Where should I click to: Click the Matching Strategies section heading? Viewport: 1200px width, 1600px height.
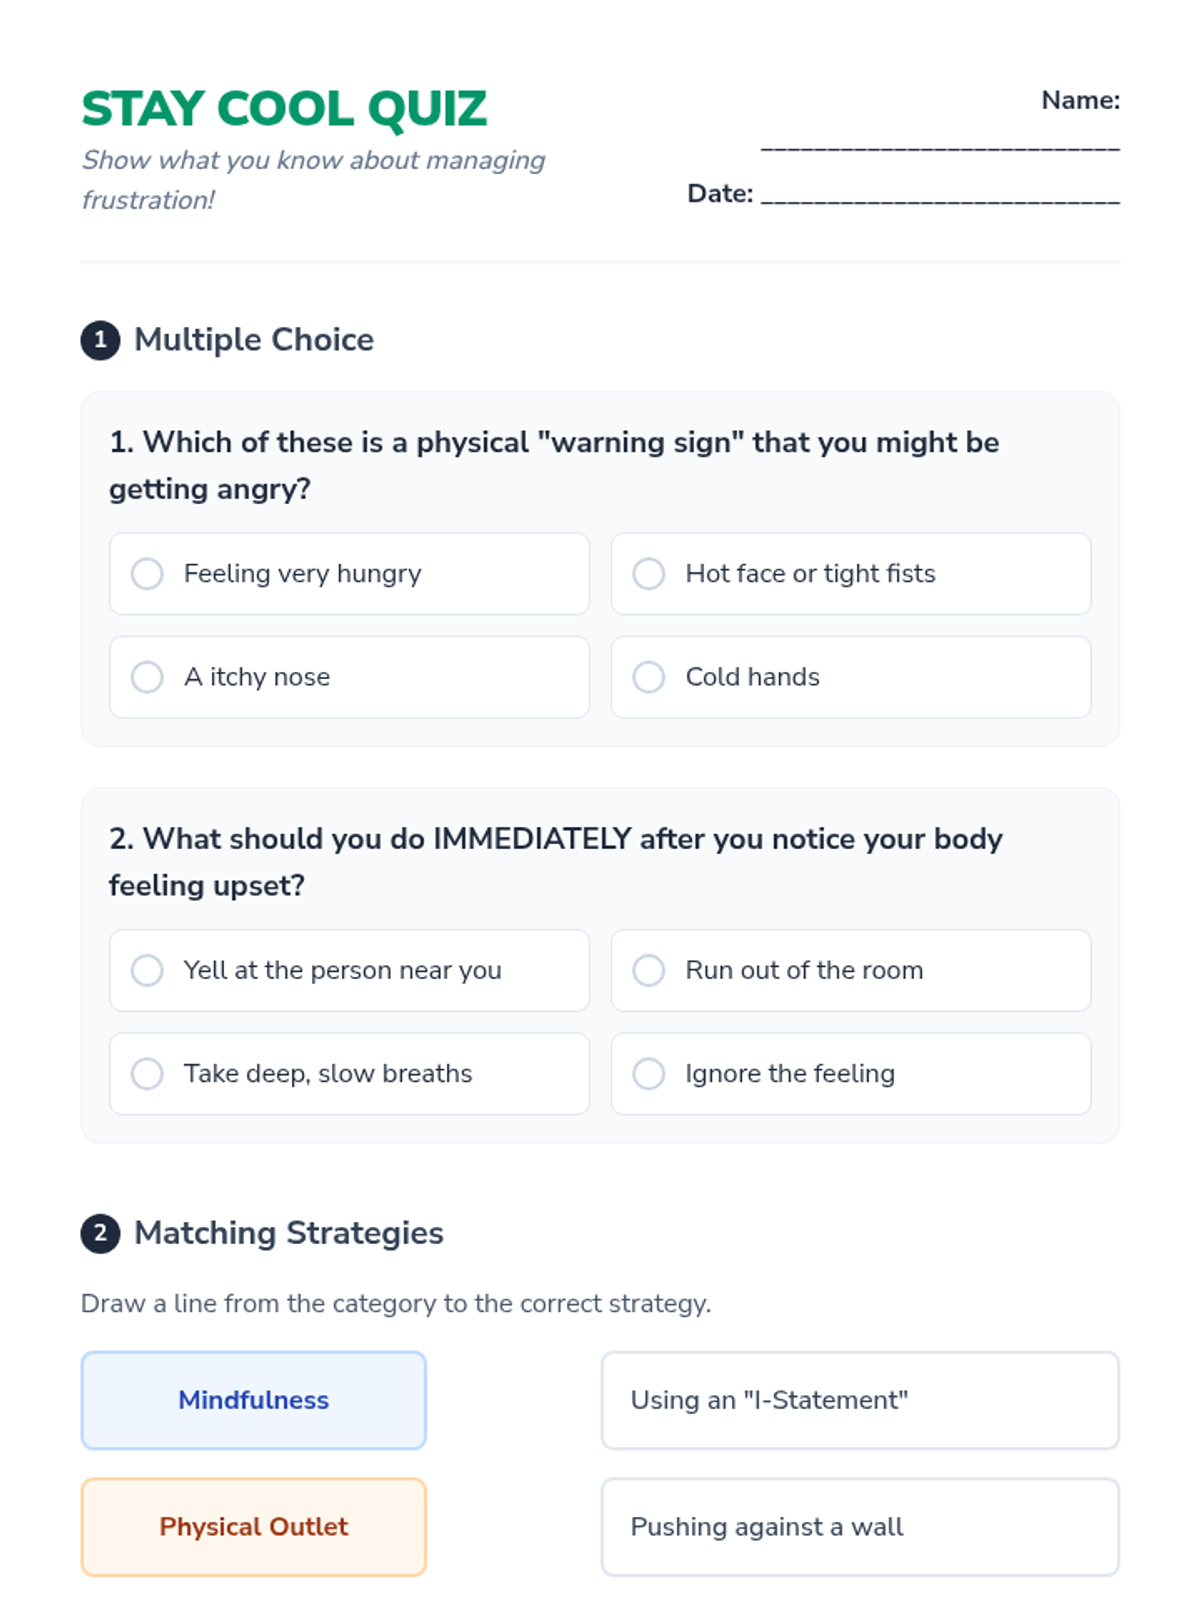[289, 1233]
